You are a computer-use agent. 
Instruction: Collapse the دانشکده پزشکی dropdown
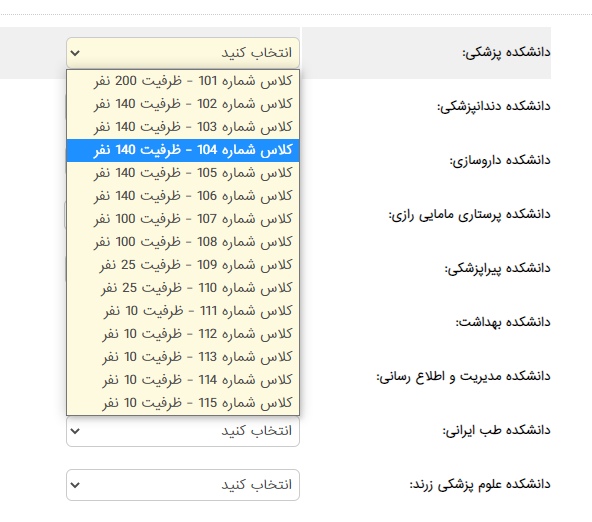click(183, 53)
